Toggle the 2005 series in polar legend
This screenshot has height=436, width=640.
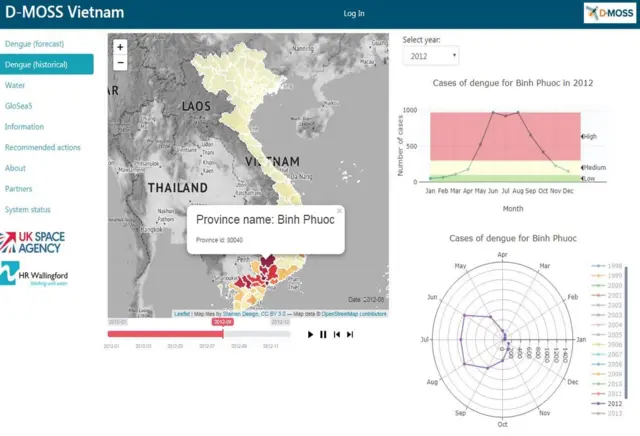607,335
